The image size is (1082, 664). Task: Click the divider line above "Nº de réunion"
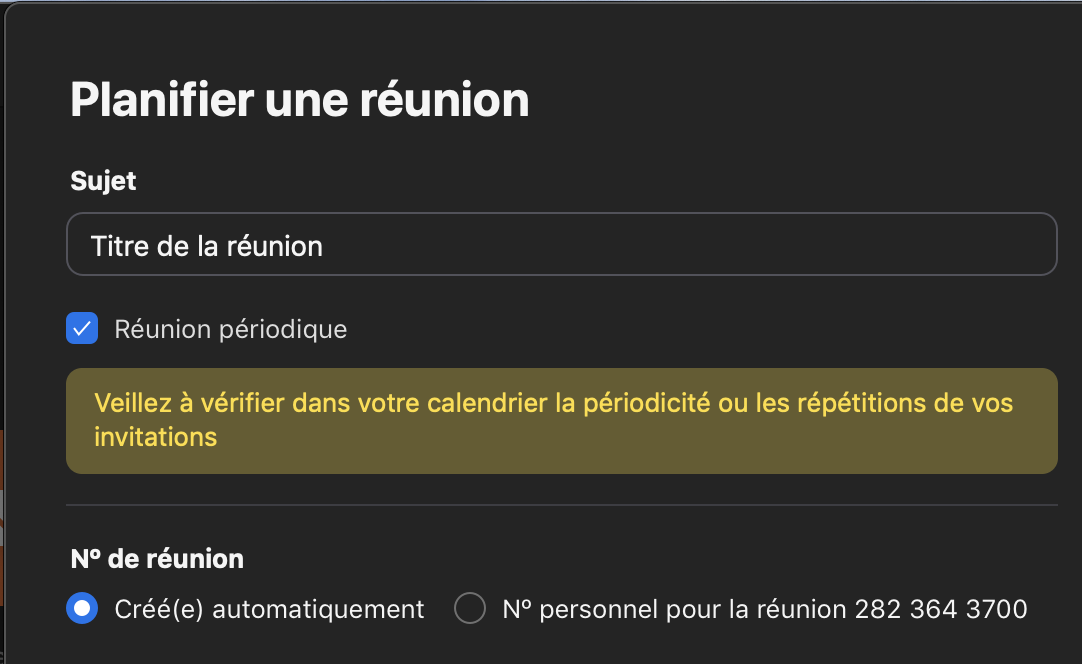[x=561, y=505]
